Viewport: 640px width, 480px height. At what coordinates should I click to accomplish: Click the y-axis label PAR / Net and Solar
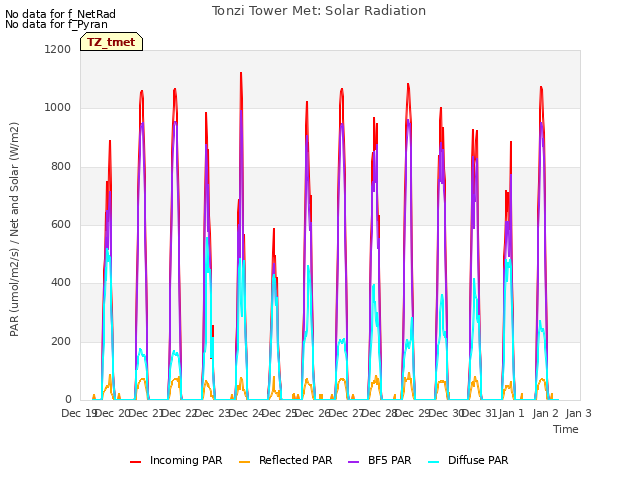pyautogui.click(x=14, y=229)
